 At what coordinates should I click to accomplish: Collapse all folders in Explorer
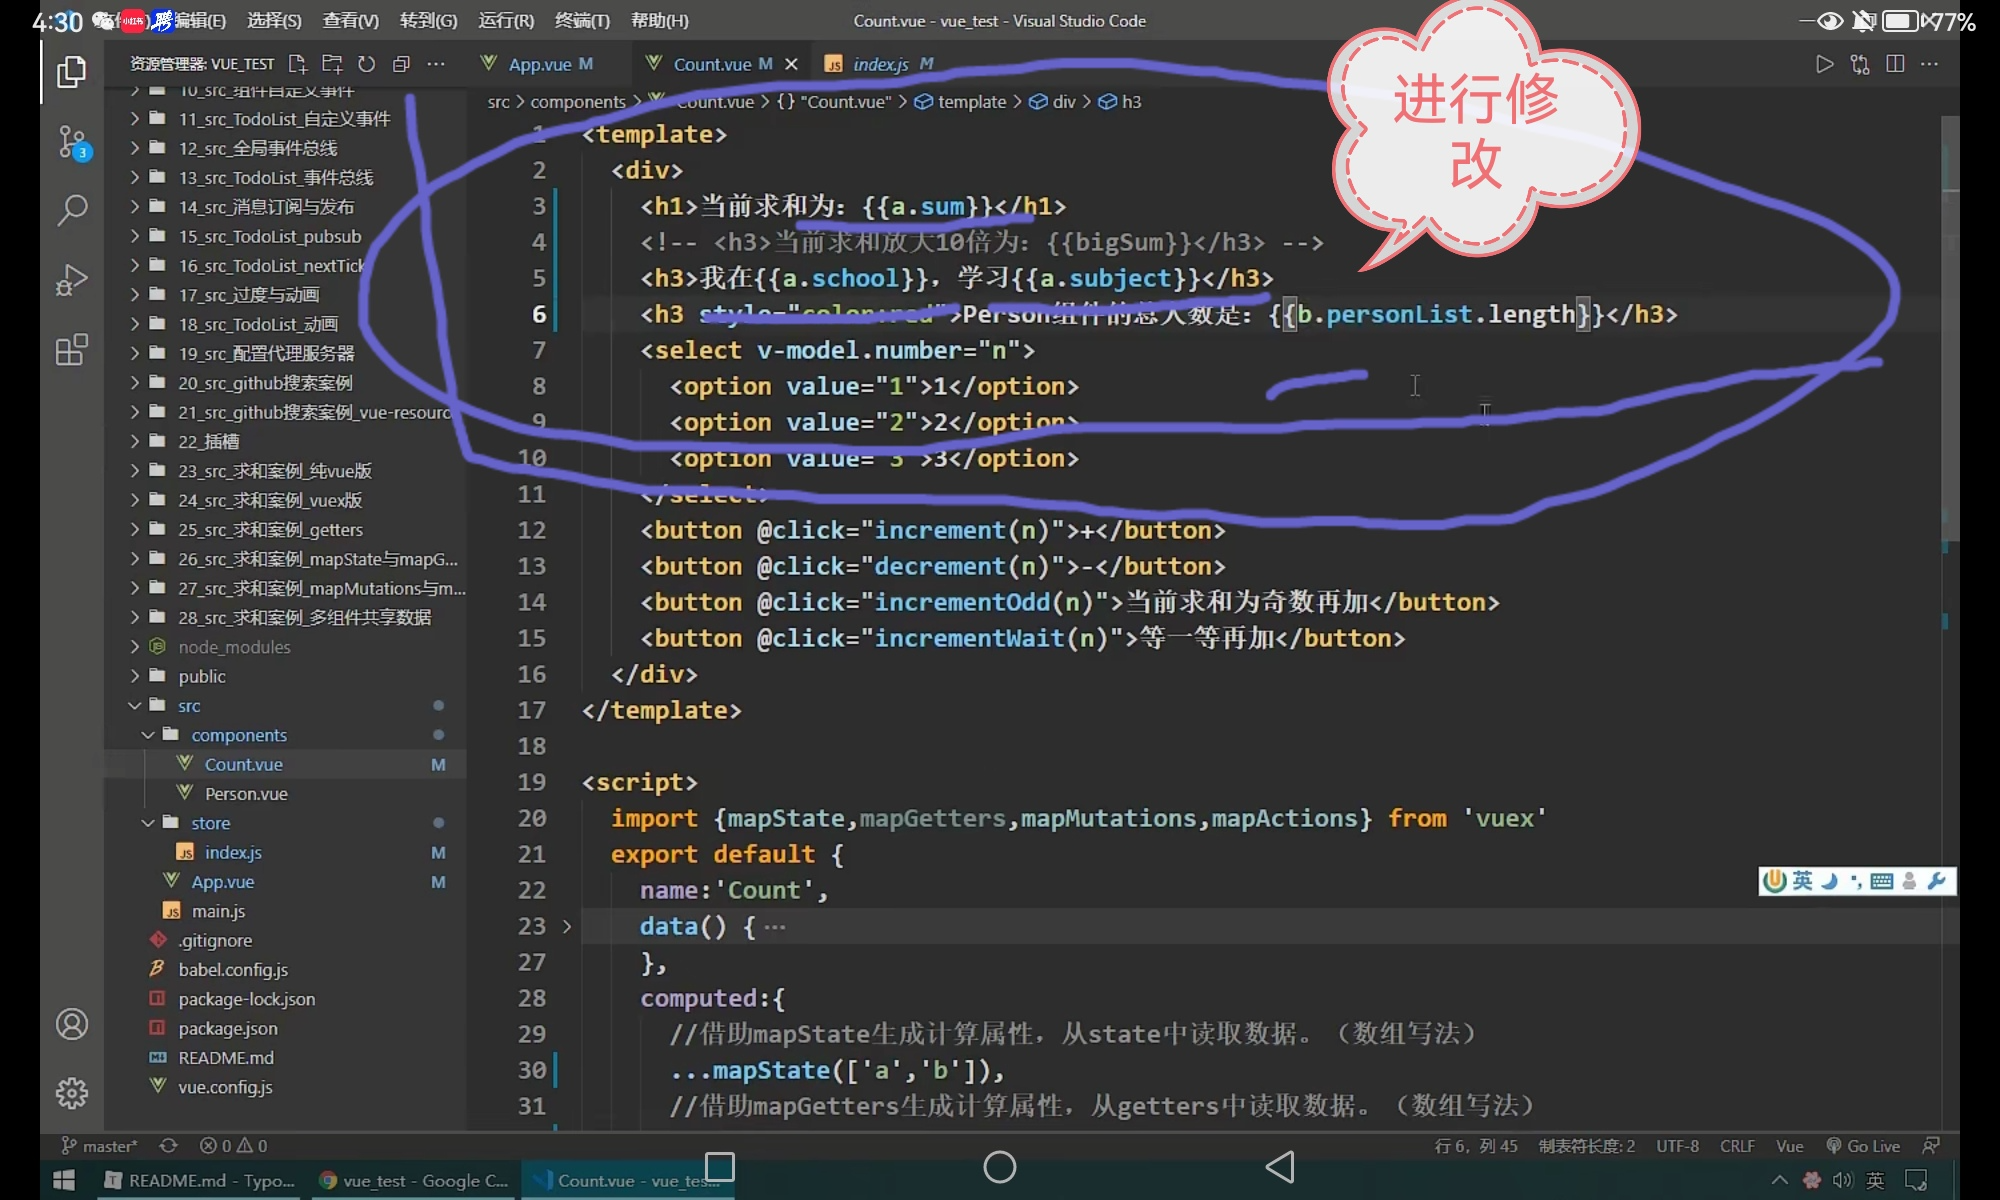[x=401, y=64]
